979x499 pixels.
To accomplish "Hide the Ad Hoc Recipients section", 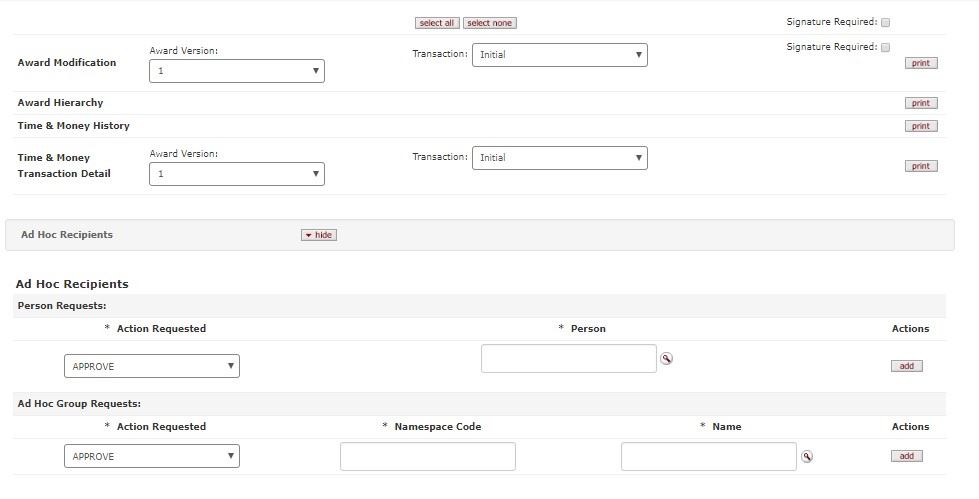I will 319,235.
